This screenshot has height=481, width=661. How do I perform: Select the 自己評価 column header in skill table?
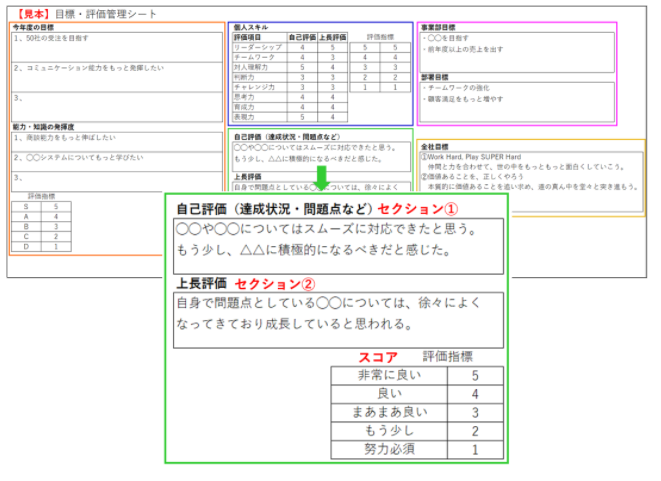click(x=301, y=37)
